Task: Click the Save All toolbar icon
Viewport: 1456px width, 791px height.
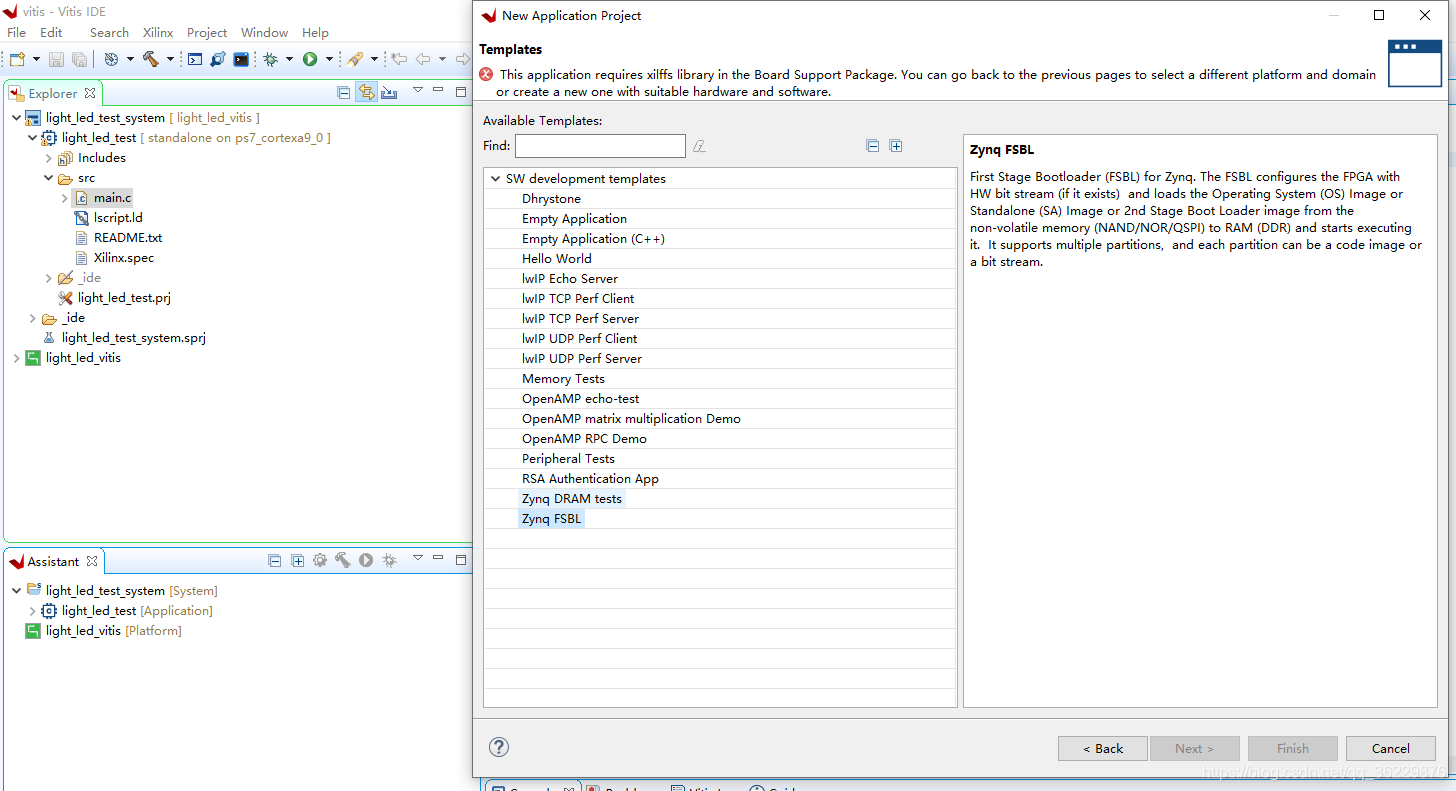Action: [x=79, y=60]
